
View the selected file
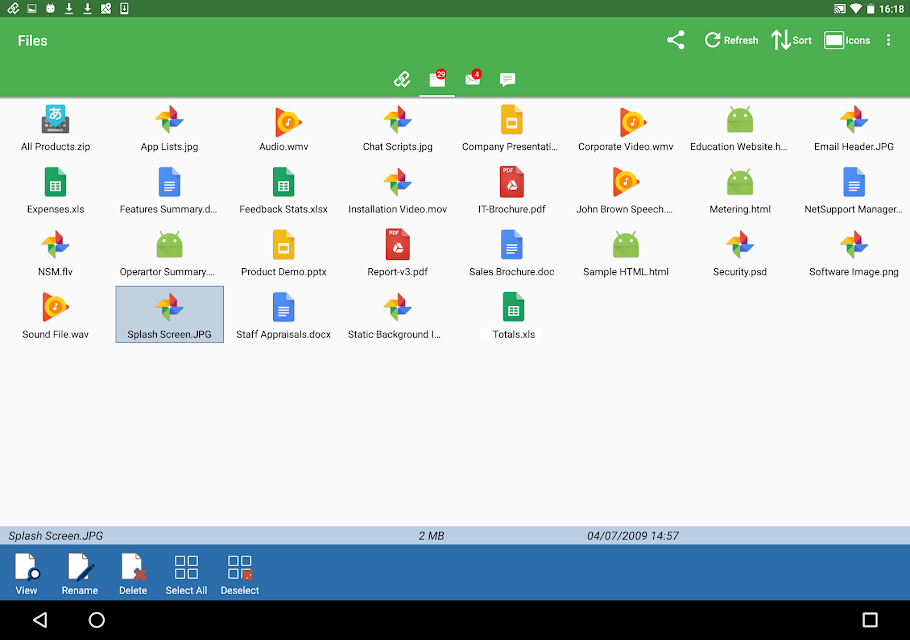(x=27, y=573)
